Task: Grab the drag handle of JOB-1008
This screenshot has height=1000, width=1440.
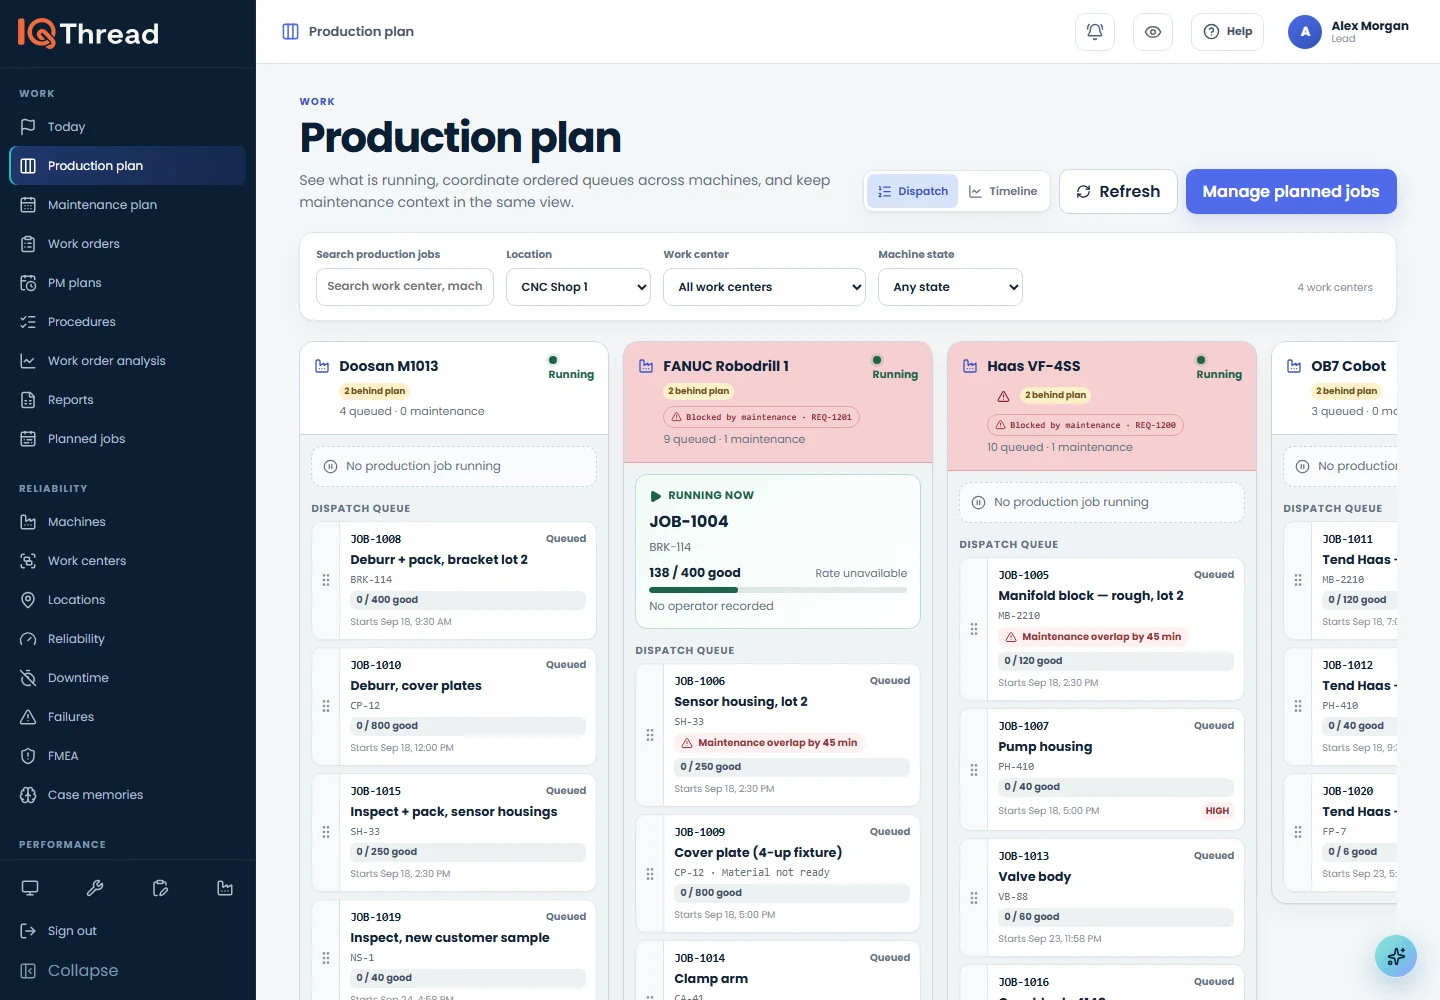Action: 326,580
